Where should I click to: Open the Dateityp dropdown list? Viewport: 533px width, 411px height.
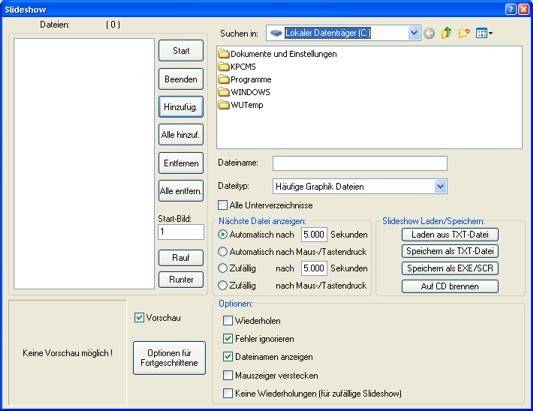coord(440,186)
